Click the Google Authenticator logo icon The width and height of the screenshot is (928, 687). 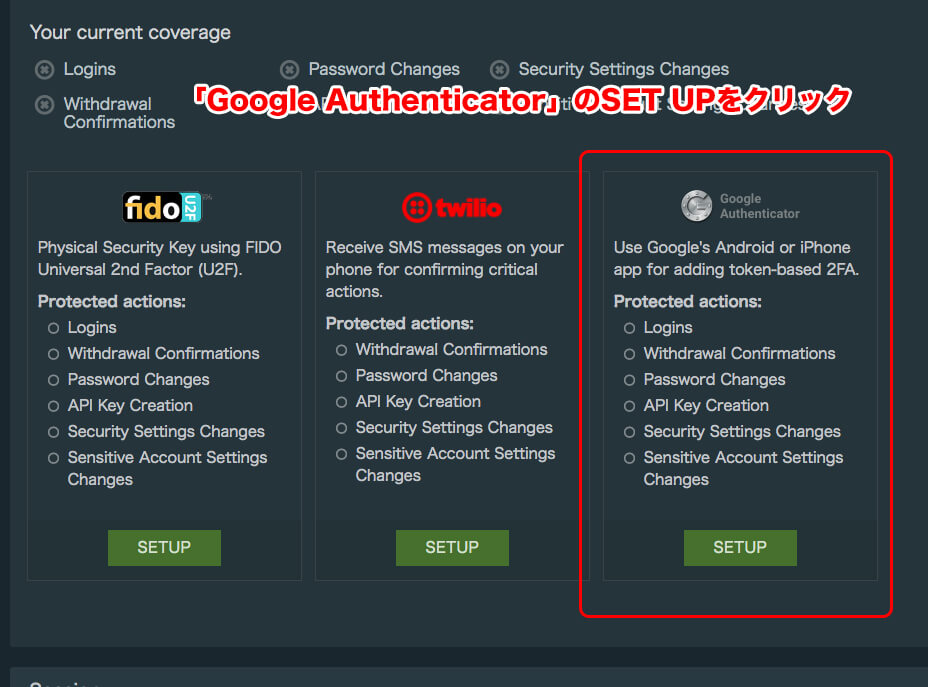(x=697, y=206)
